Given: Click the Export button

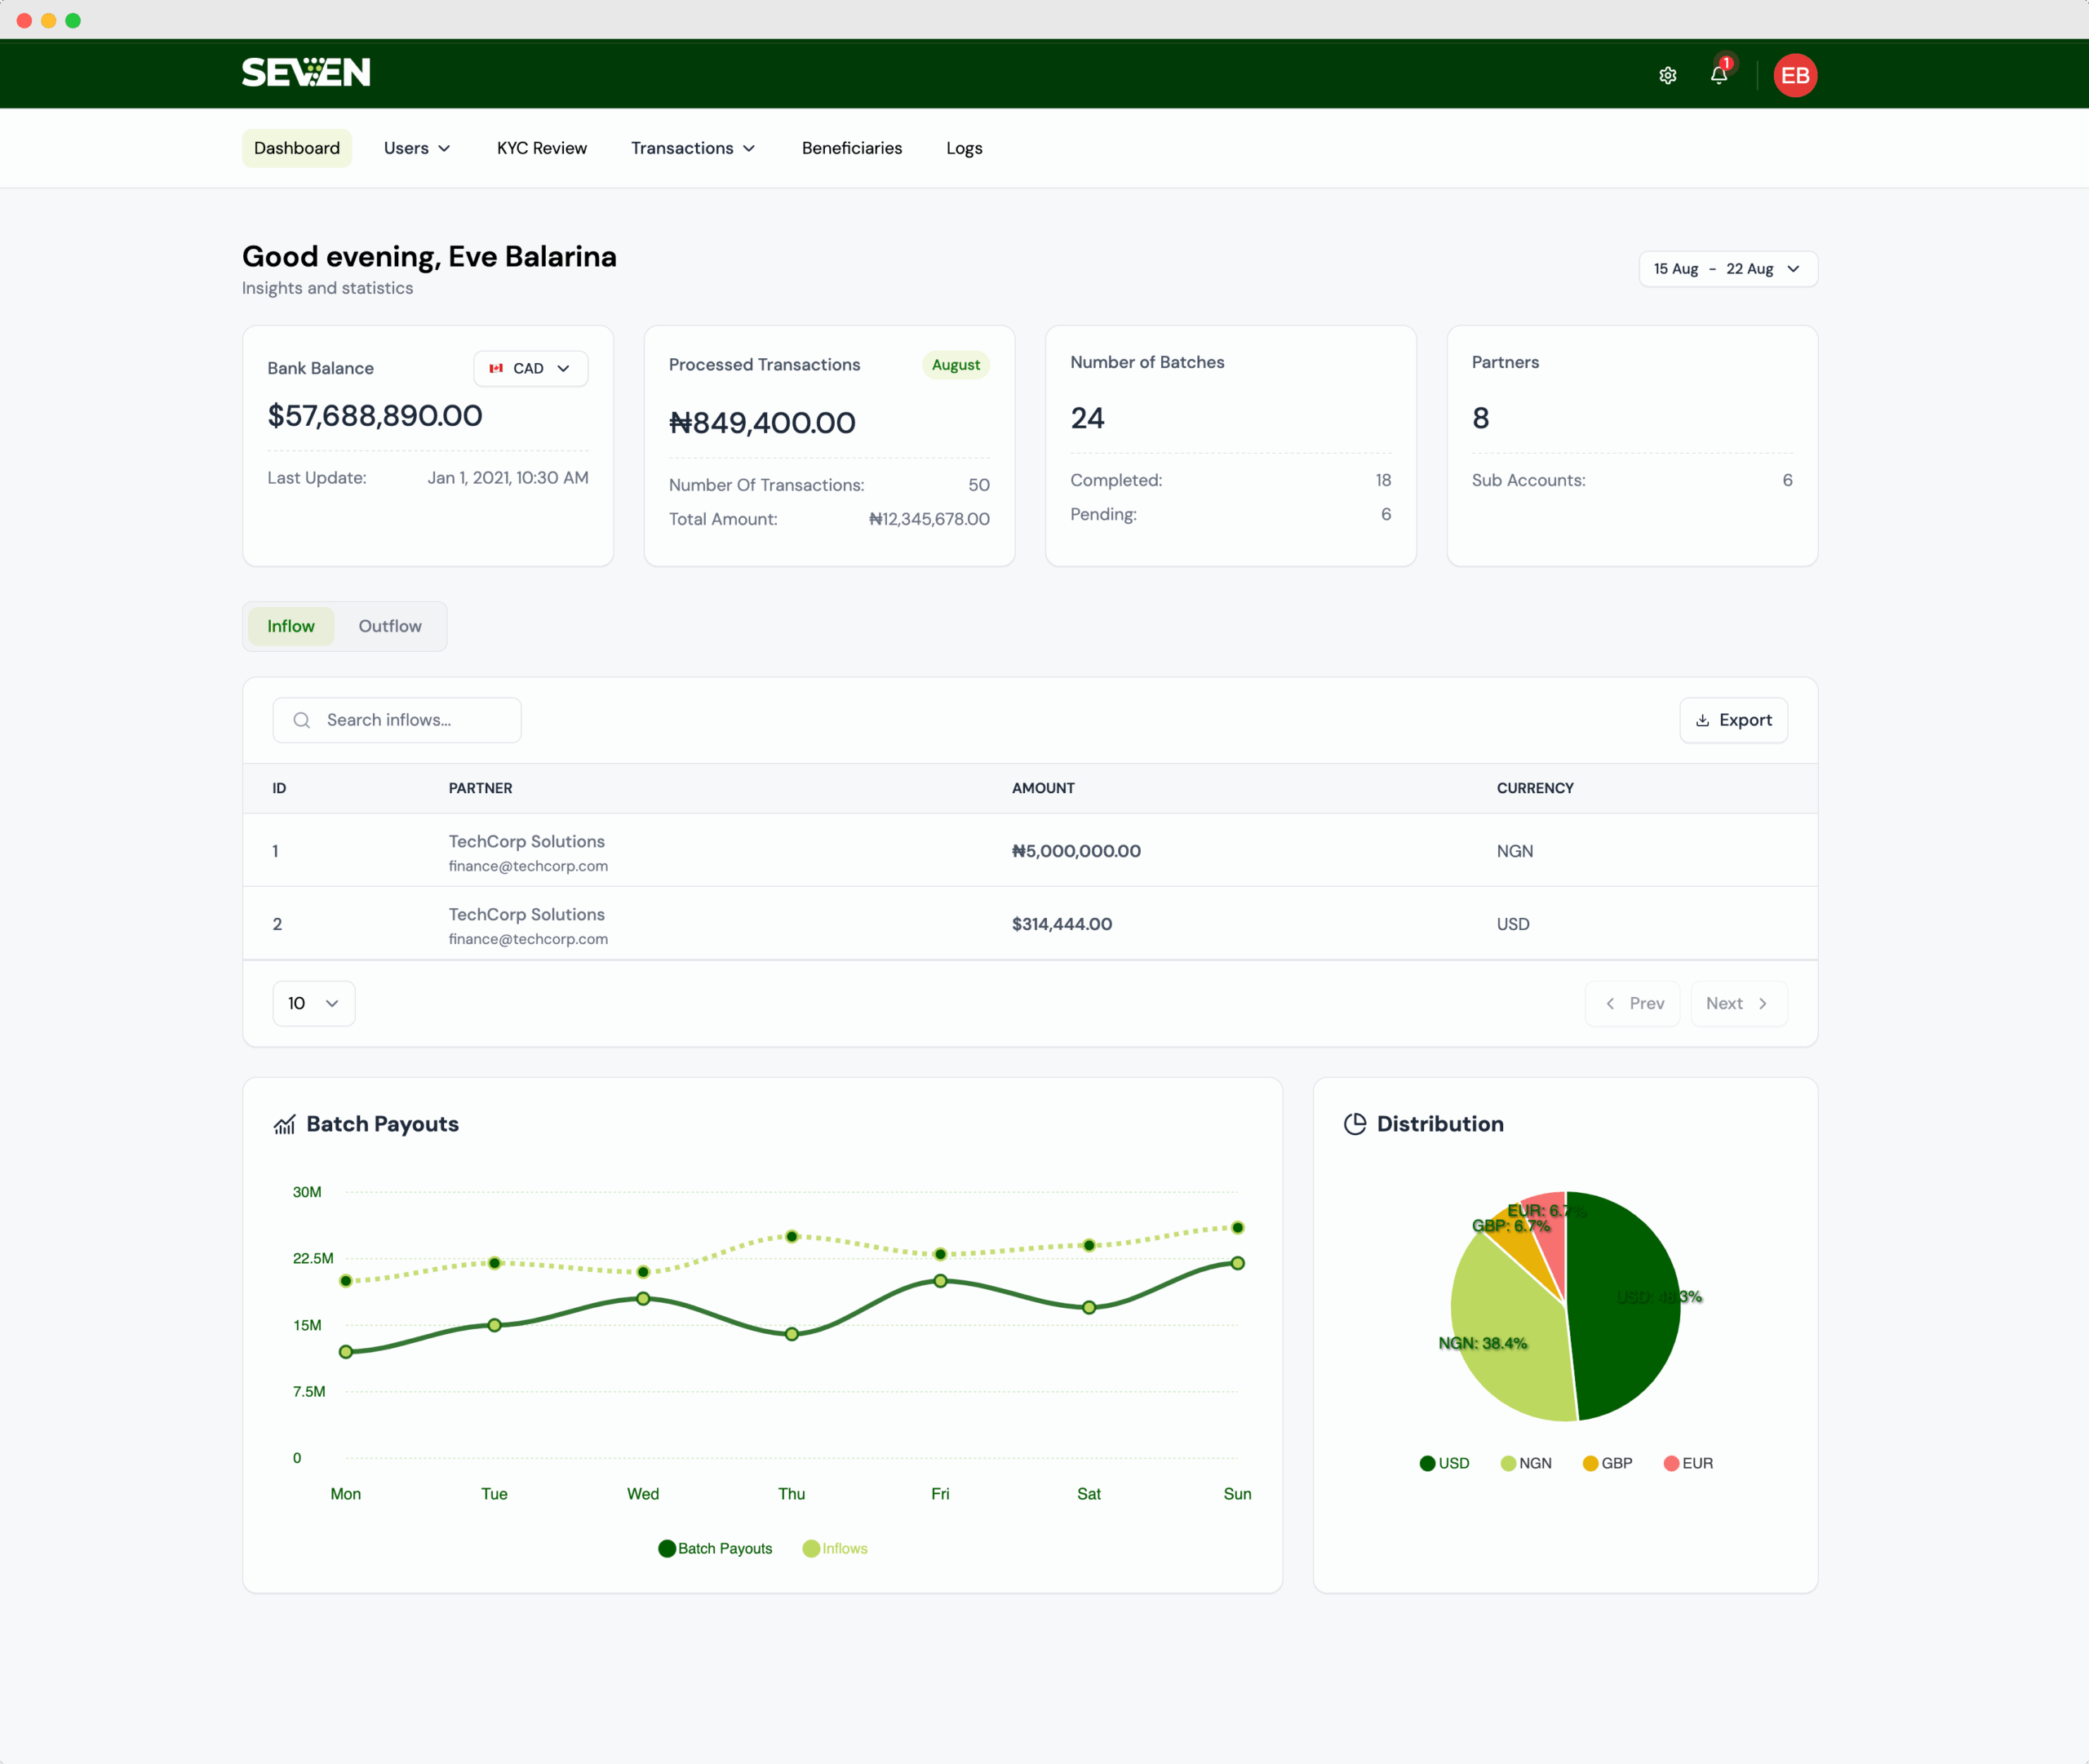Looking at the screenshot, I should pyautogui.click(x=1733, y=720).
